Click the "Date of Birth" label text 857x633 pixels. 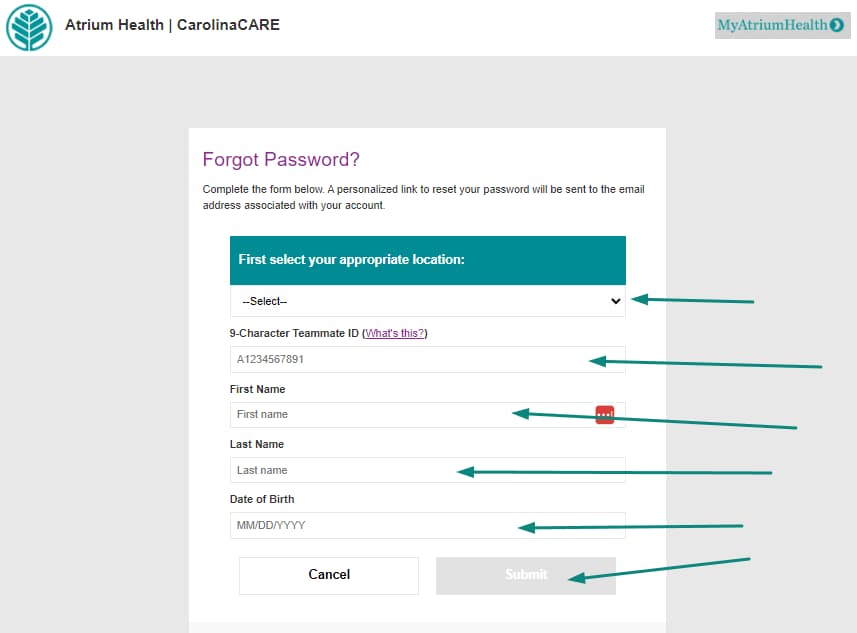point(262,499)
